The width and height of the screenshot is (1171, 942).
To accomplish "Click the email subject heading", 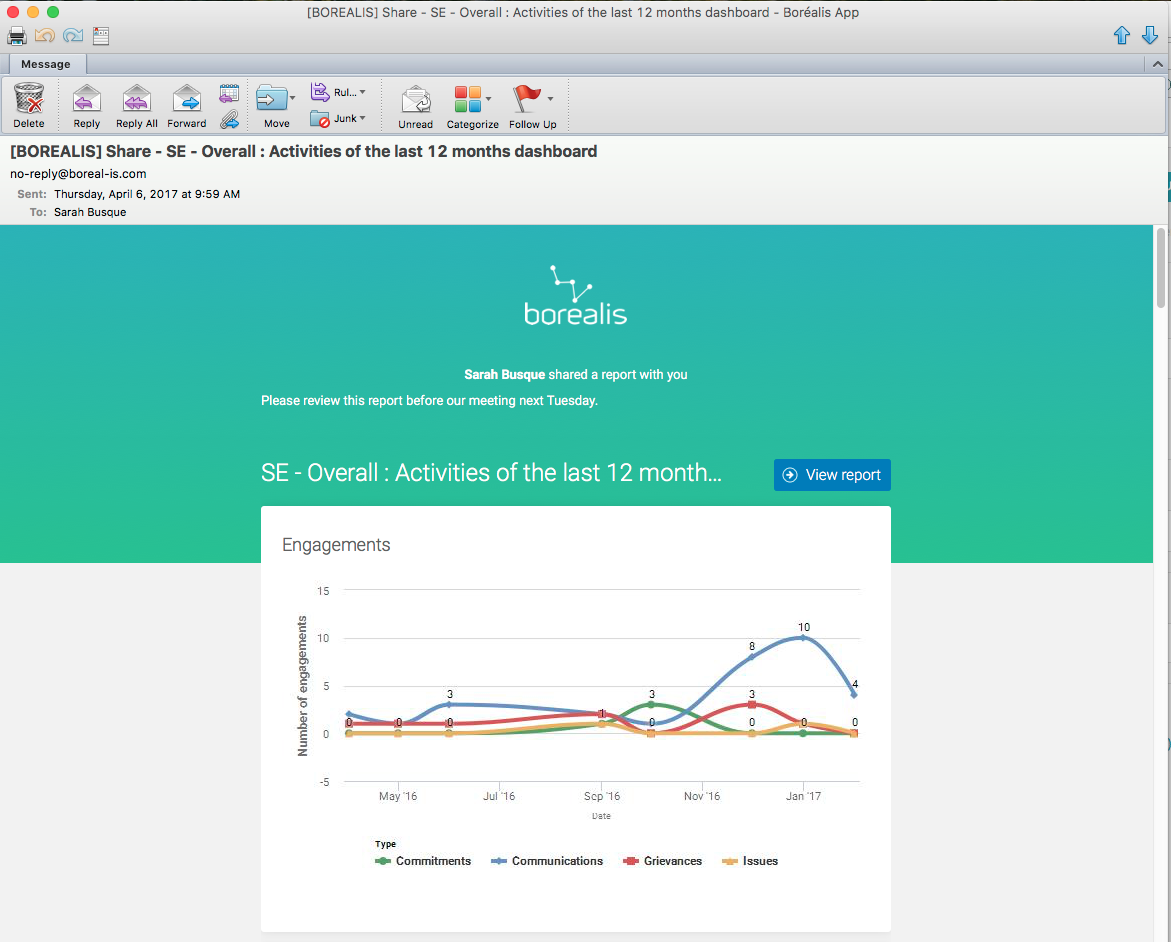I will [304, 152].
